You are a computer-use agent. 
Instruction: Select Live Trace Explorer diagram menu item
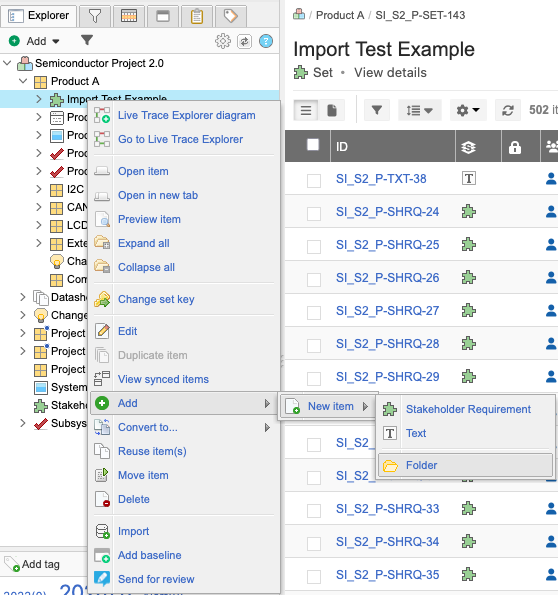point(186,115)
